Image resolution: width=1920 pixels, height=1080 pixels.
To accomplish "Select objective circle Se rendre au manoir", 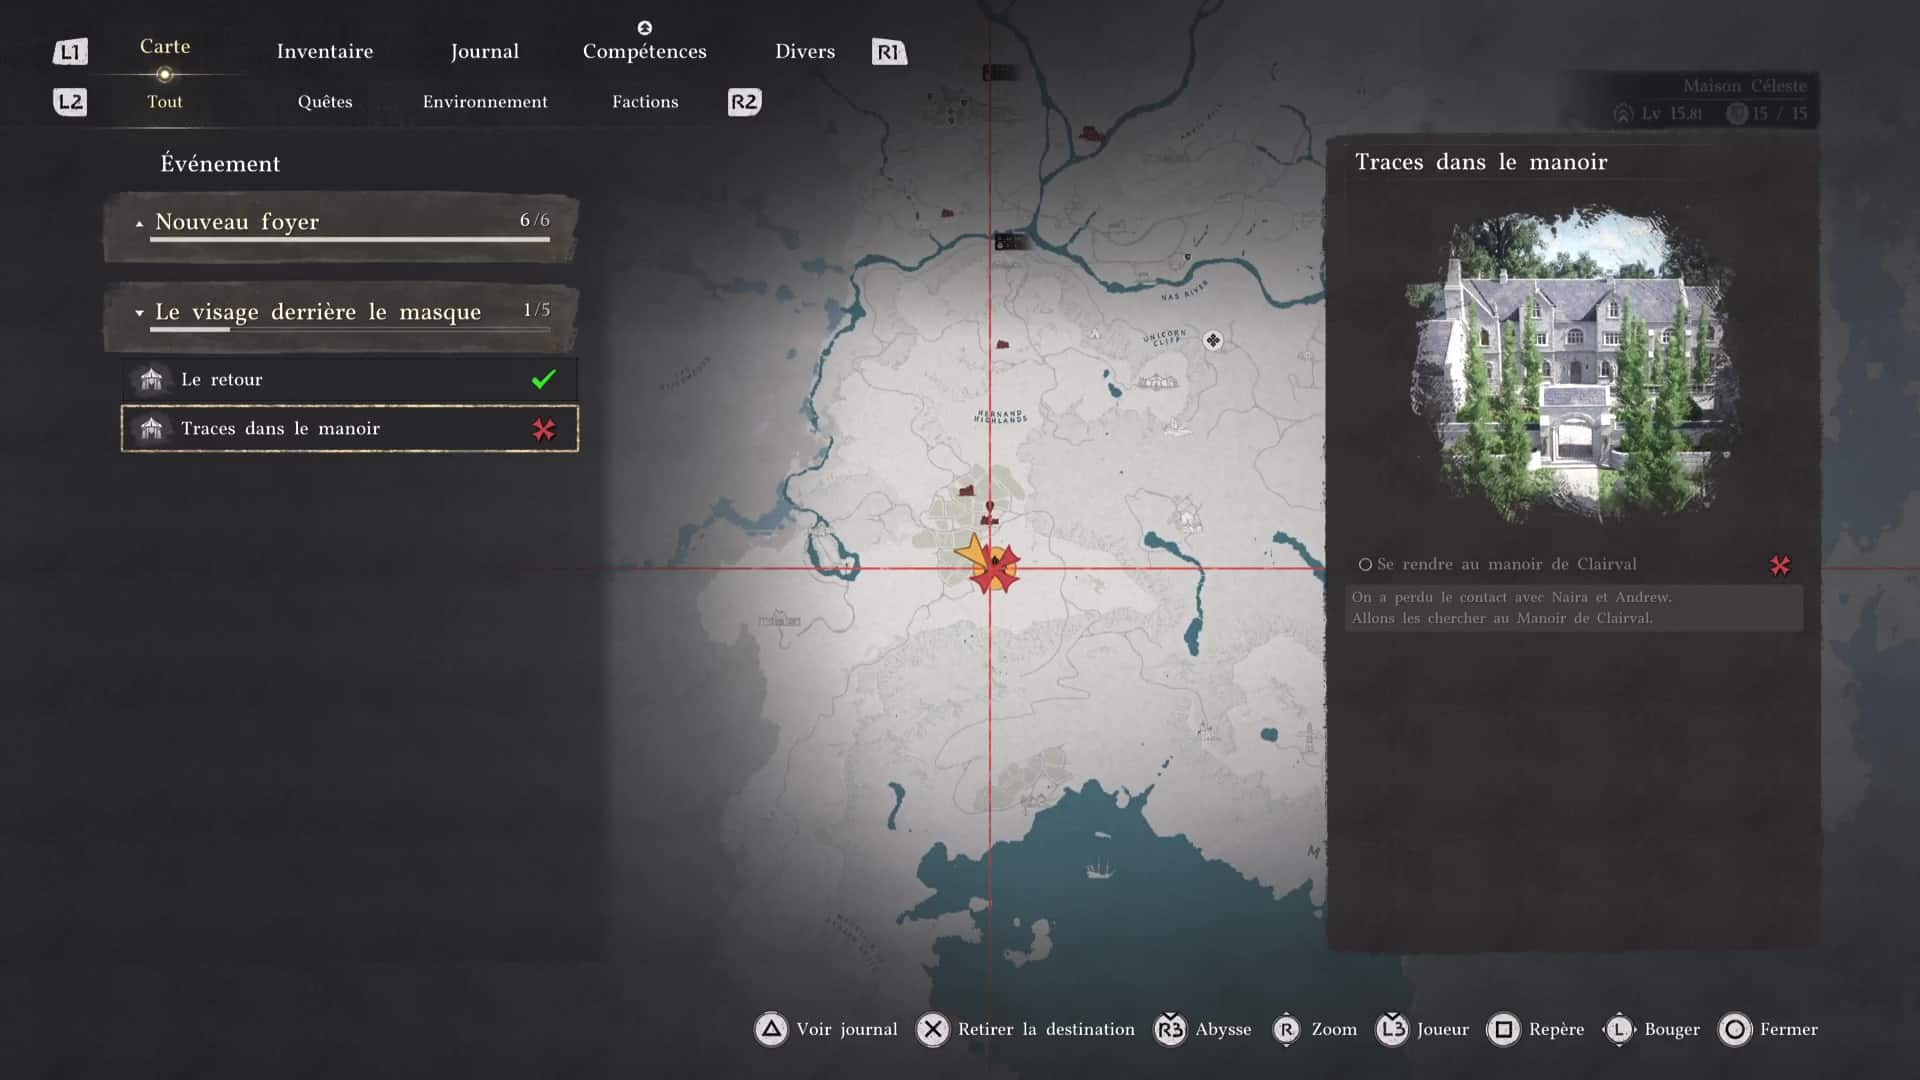I will pyautogui.click(x=1364, y=565).
